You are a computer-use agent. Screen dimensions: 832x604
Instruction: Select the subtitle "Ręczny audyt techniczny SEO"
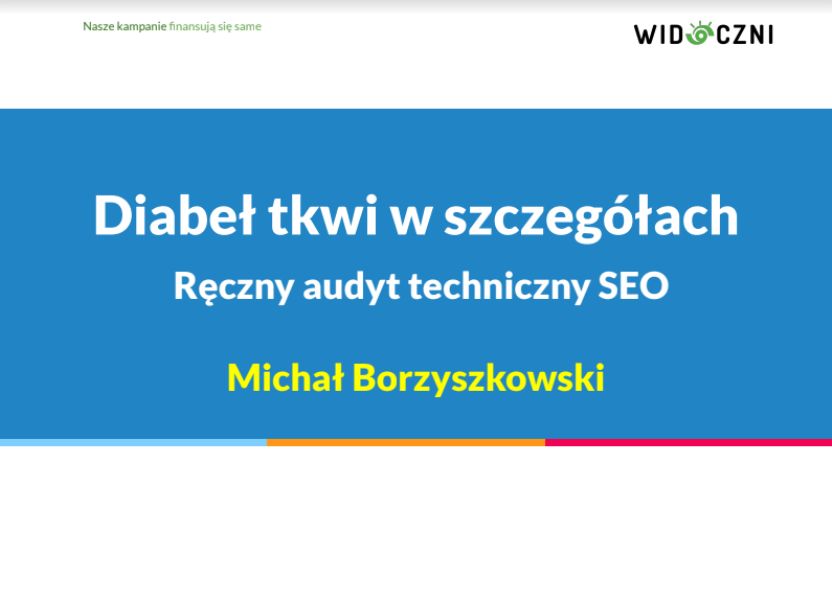(x=420, y=286)
